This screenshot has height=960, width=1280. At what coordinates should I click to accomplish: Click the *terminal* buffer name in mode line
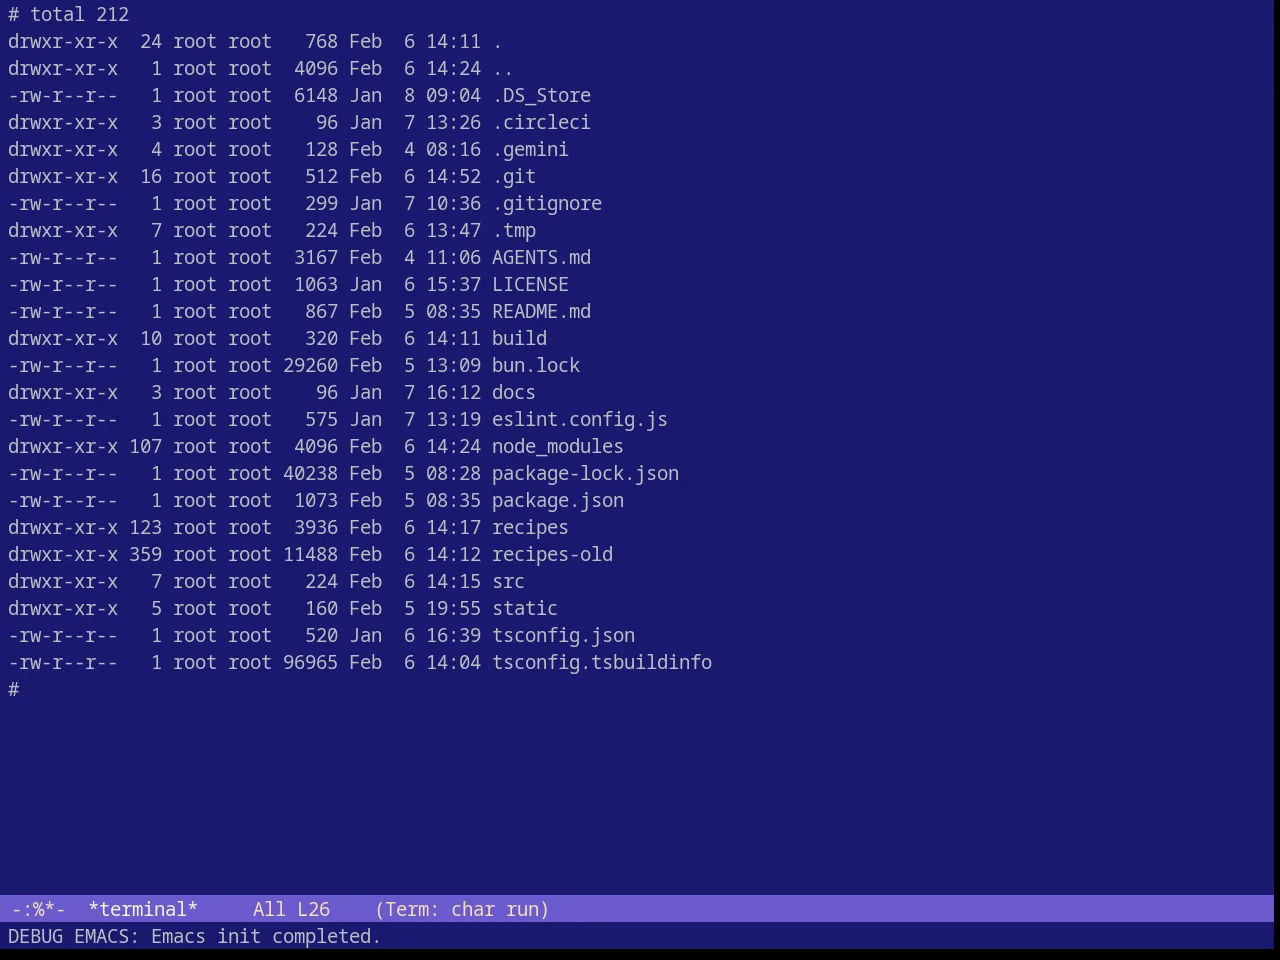[x=143, y=909]
